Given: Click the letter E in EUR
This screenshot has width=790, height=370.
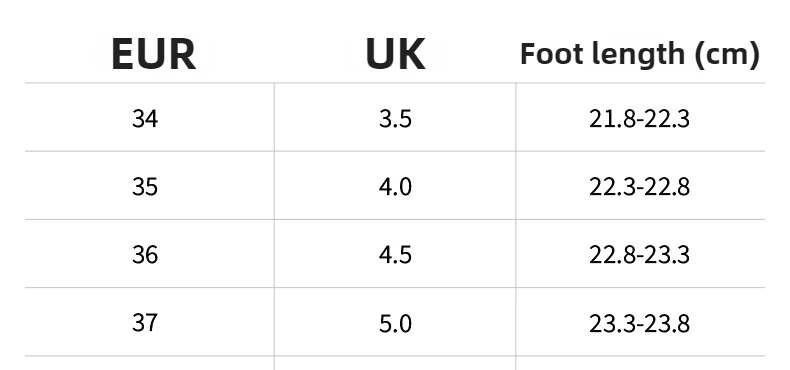Looking at the screenshot, I should coord(123,54).
